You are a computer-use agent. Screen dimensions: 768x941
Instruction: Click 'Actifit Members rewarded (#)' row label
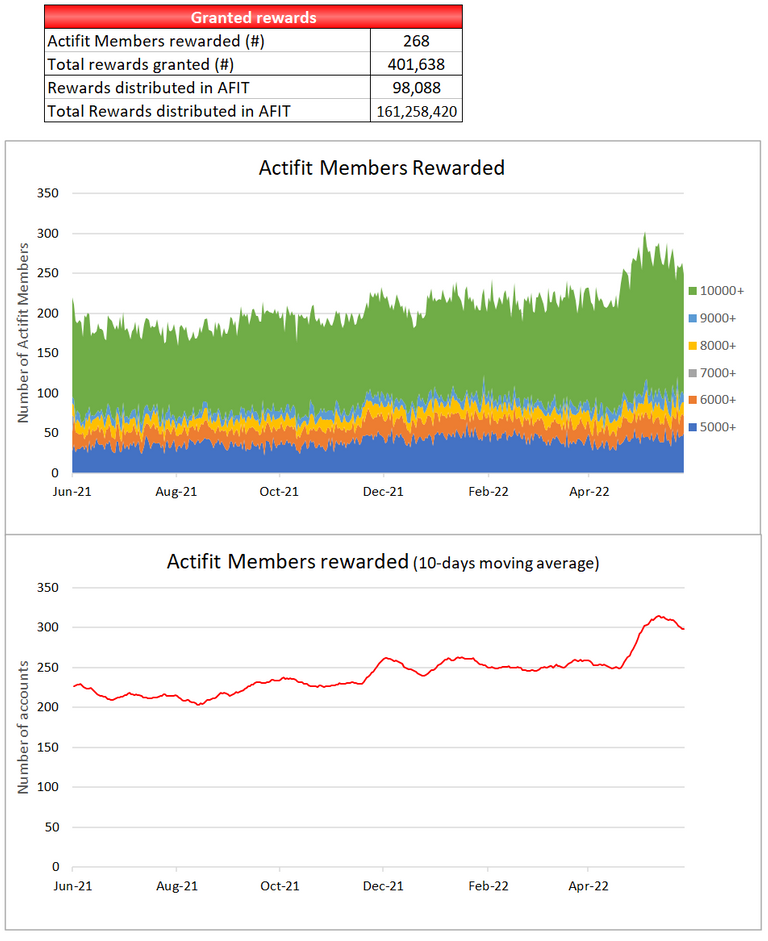[x=156, y=41]
